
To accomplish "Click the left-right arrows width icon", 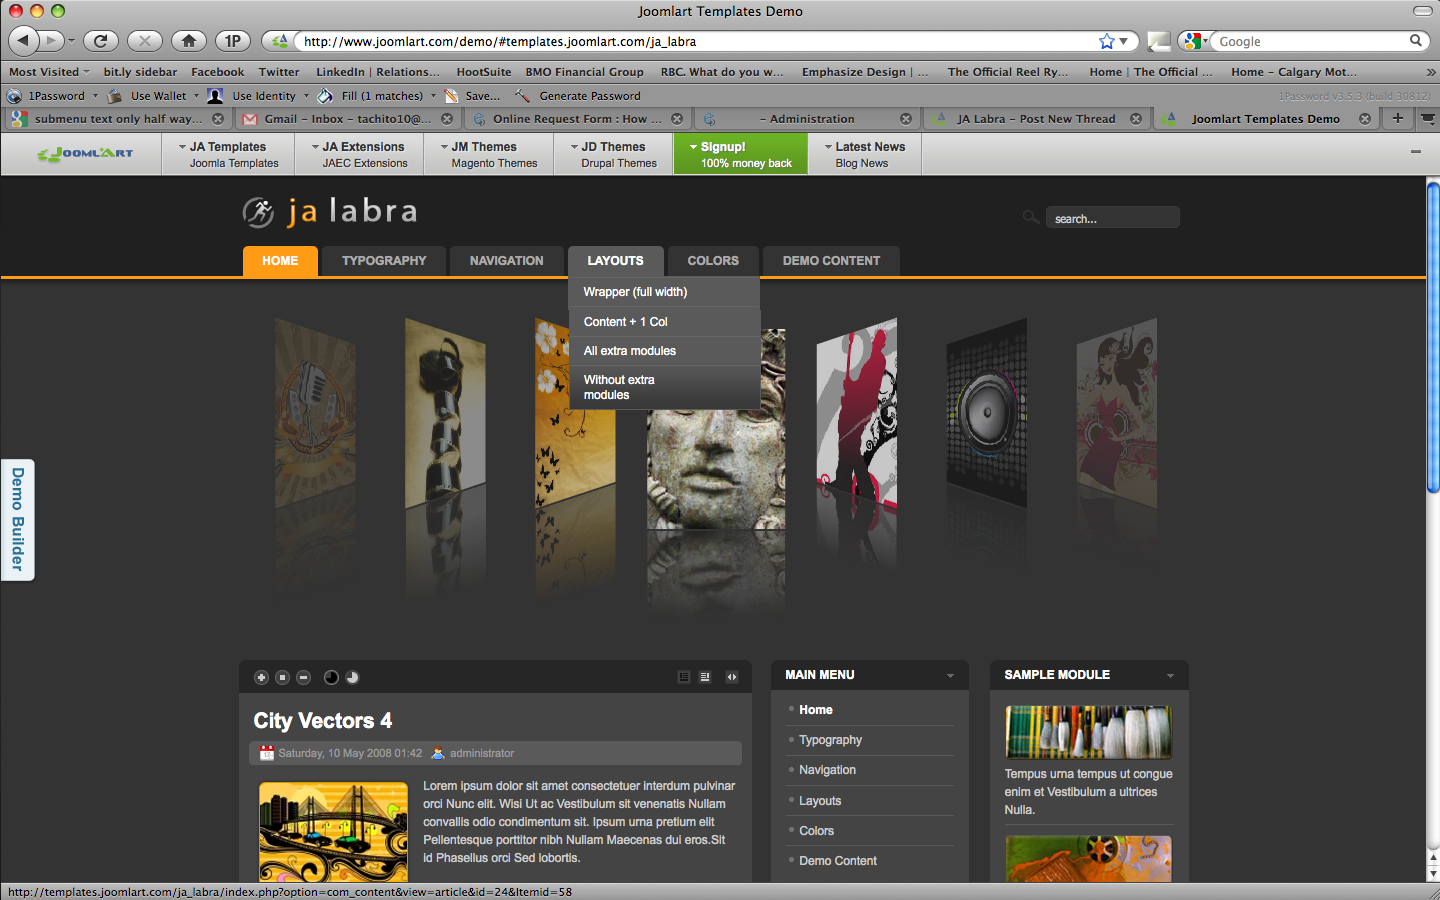I will 732,677.
